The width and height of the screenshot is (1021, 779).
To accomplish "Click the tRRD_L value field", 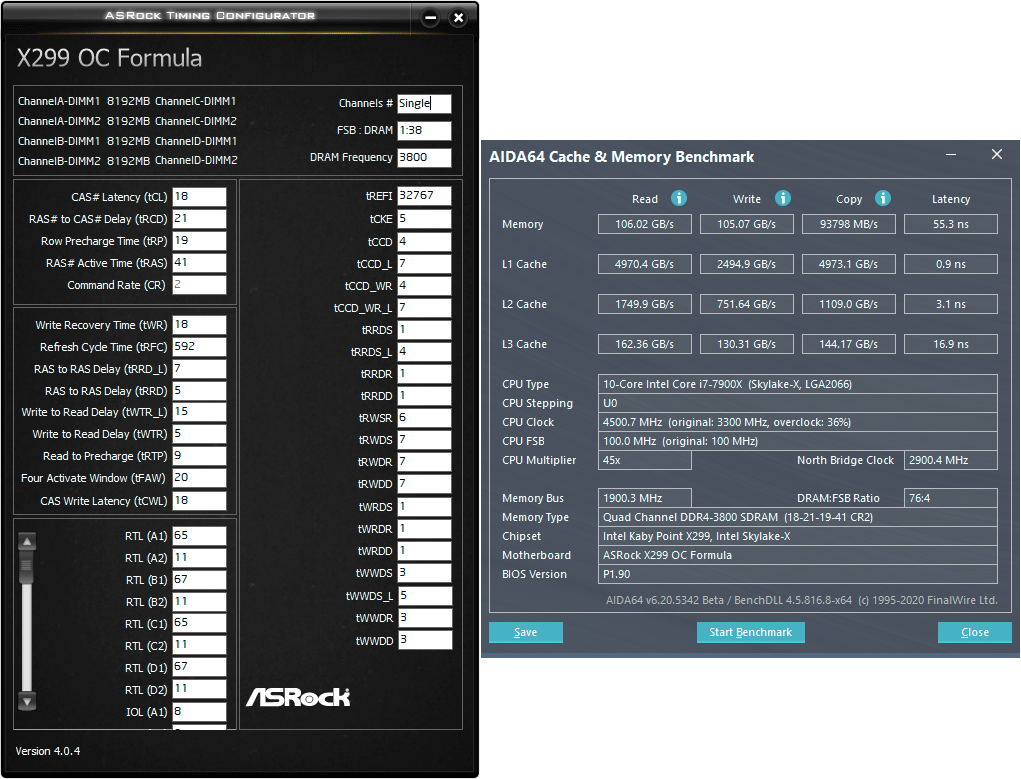I will [x=199, y=369].
